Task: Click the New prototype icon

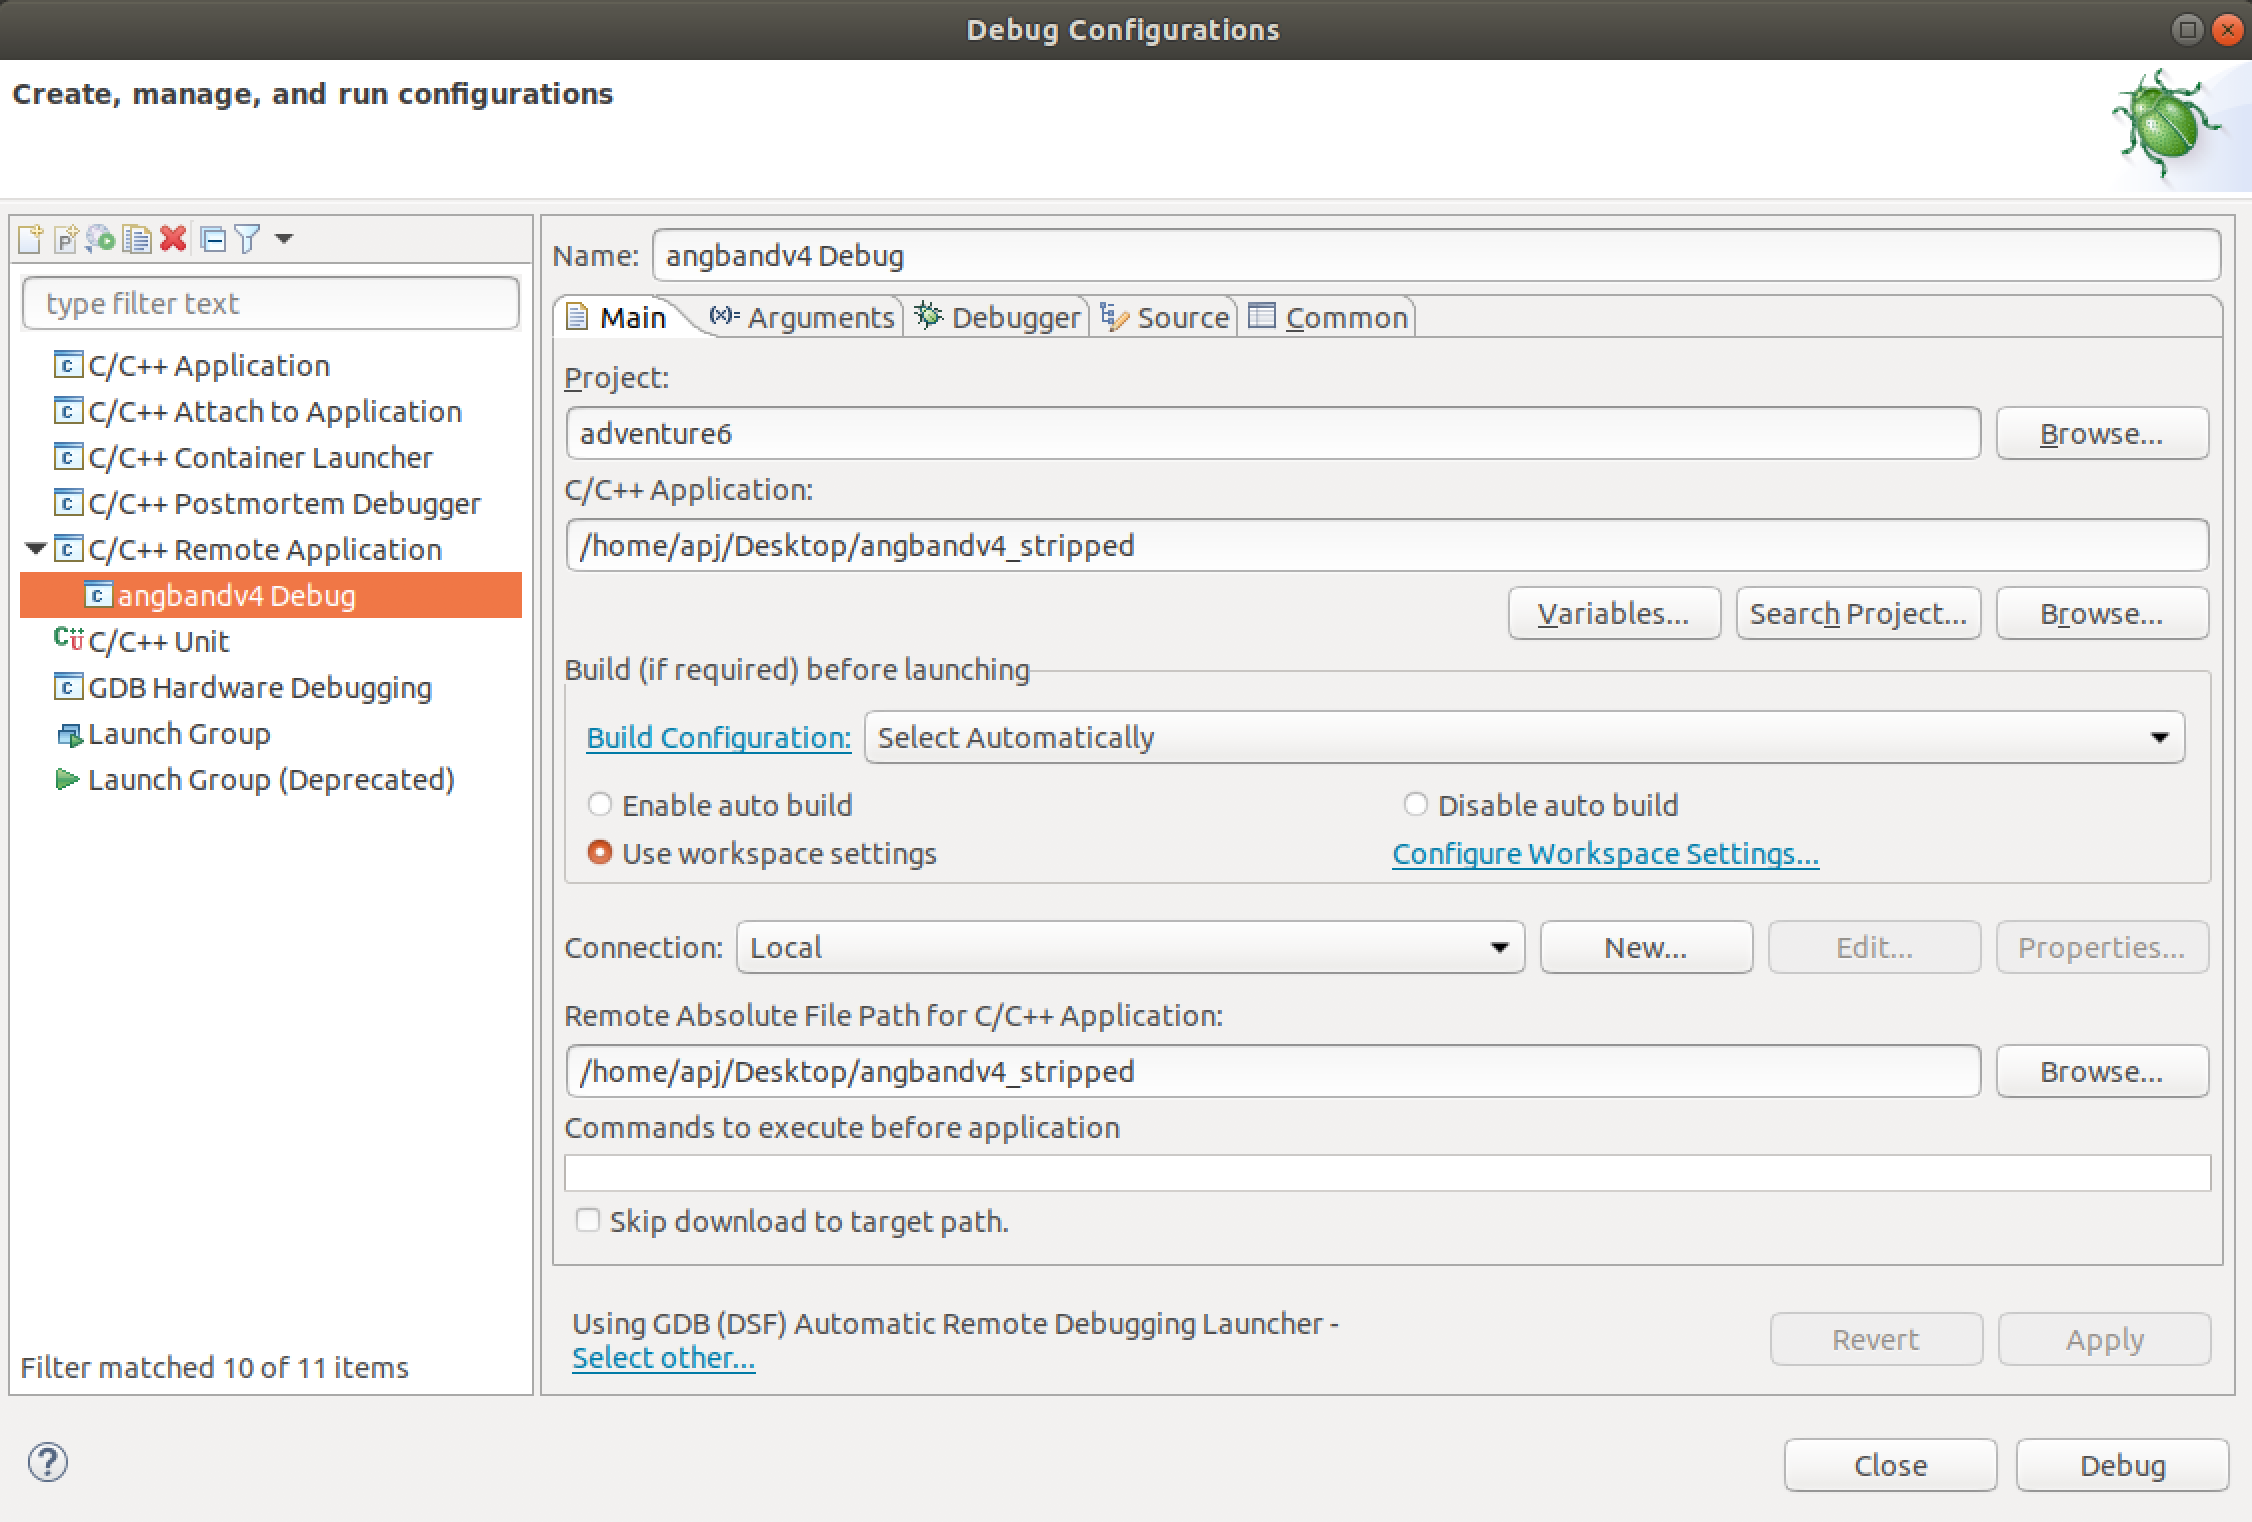Action: pyautogui.click(x=65, y=239)
